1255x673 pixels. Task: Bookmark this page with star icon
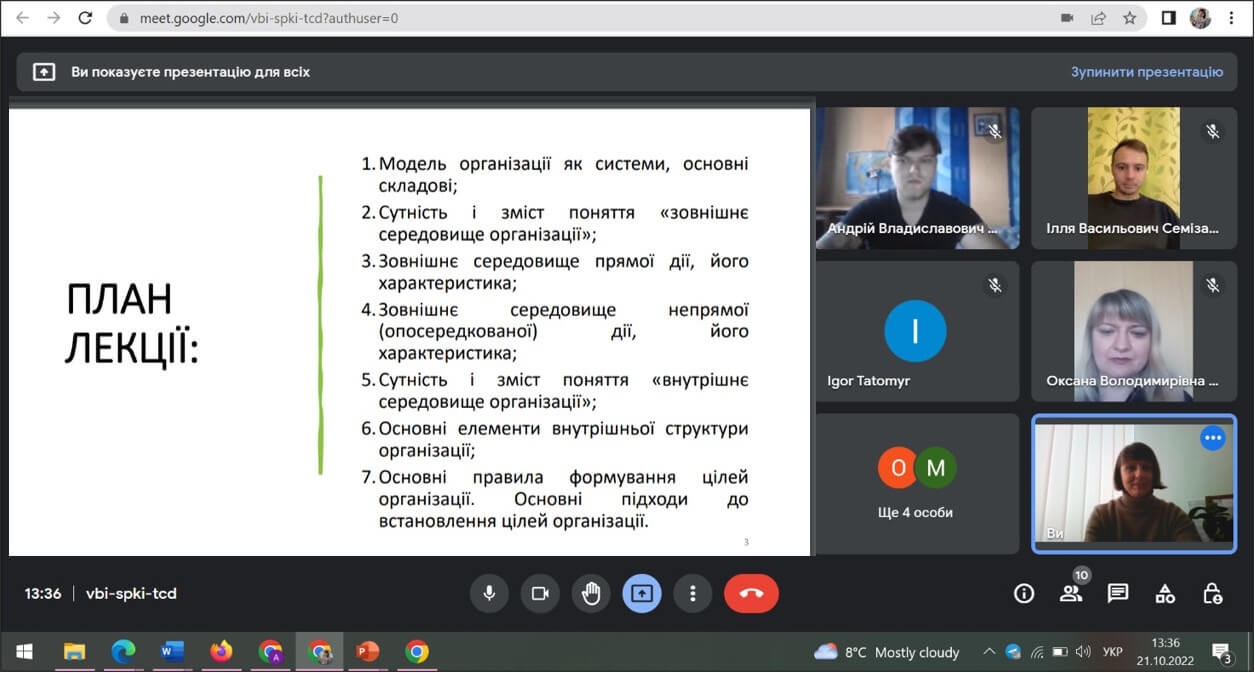tap(1129, 18)
